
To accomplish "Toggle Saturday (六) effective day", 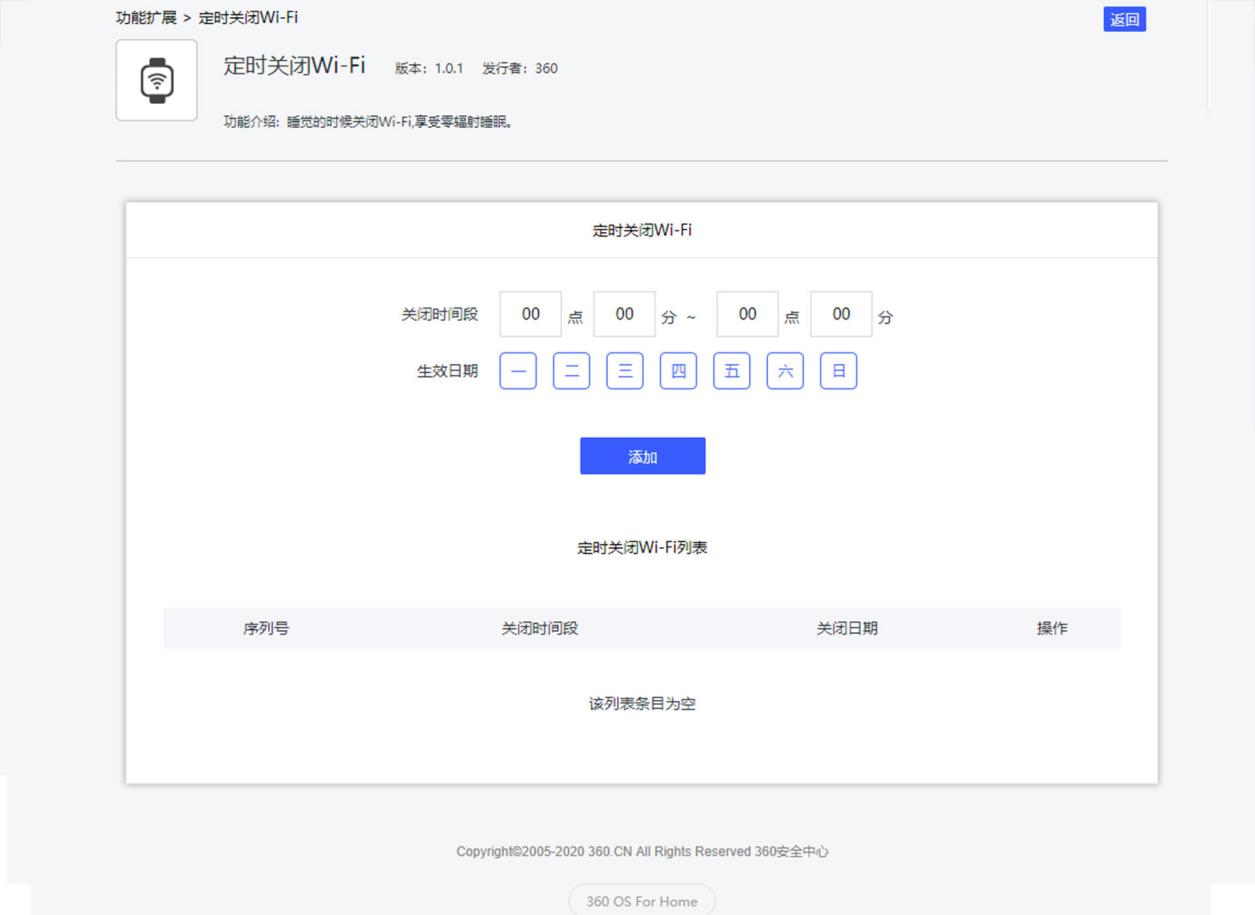I will tap(784, 370).
